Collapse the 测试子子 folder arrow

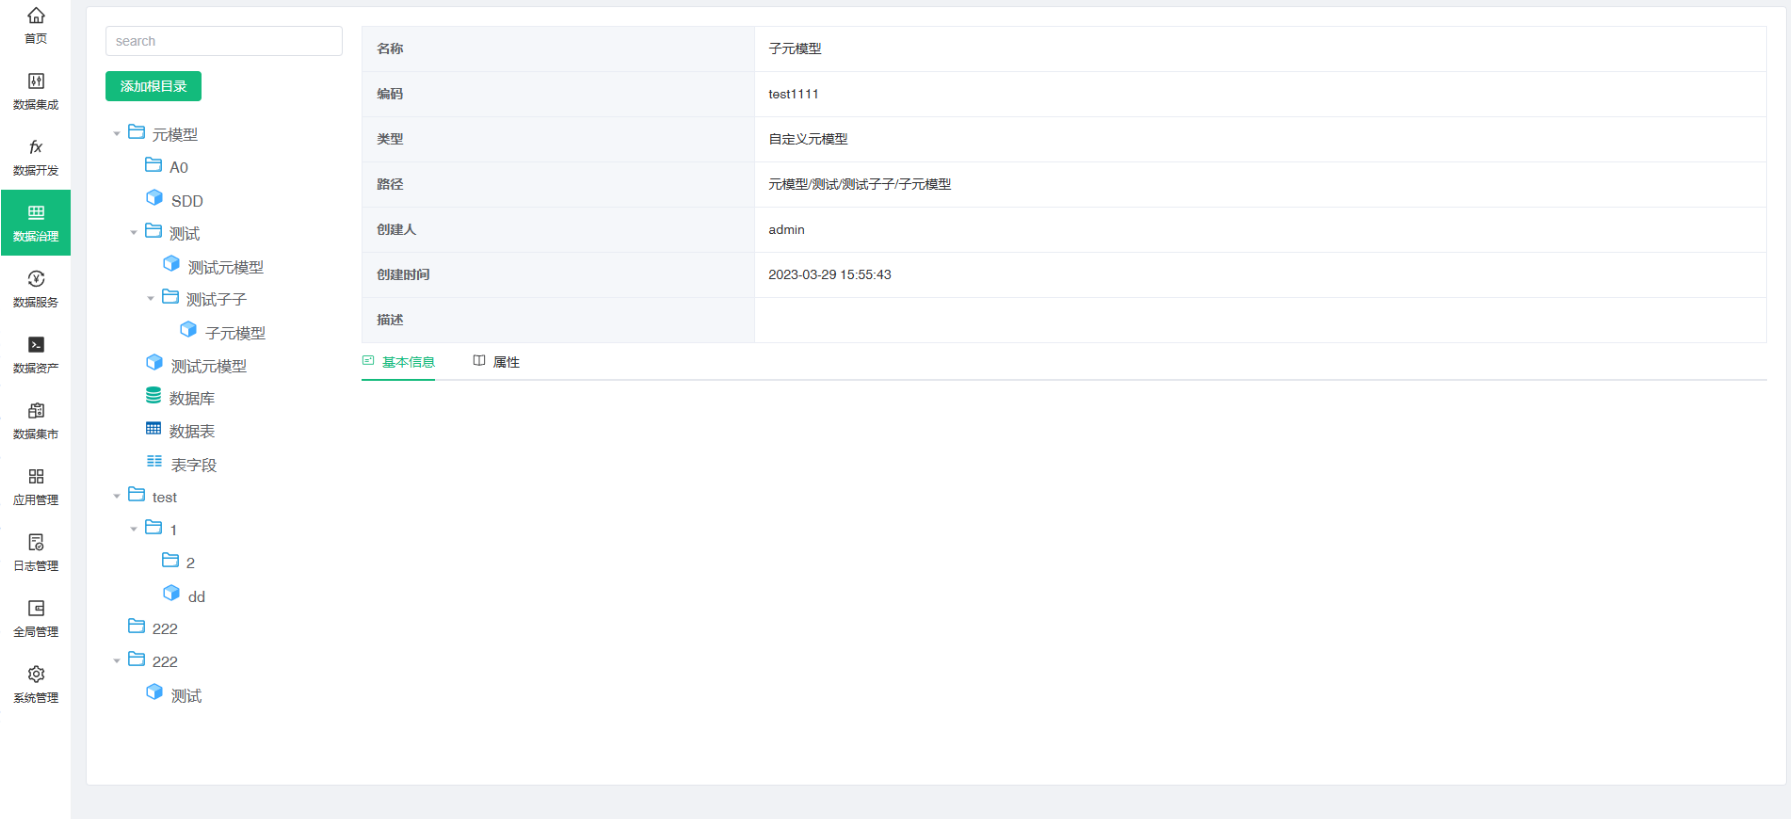coord(151,299)
